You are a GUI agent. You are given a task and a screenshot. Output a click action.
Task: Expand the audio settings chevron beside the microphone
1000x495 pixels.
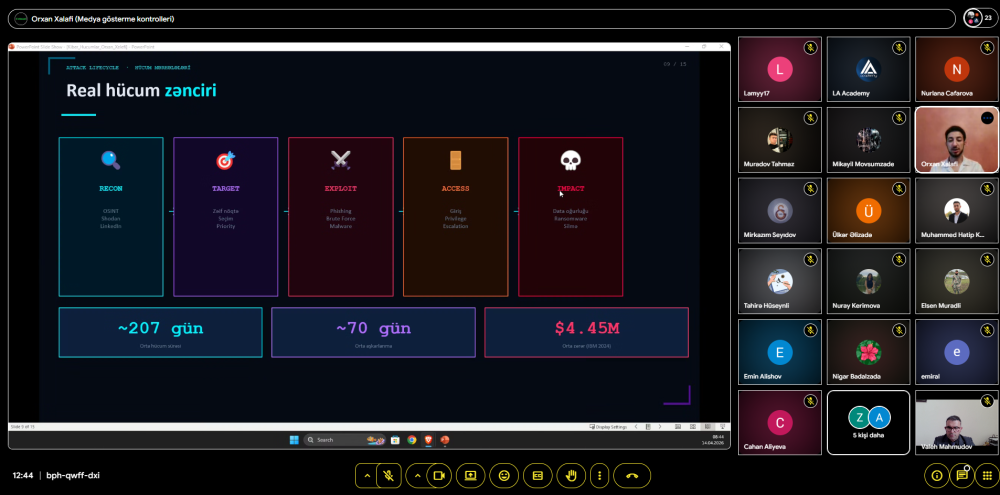(366, 476)
